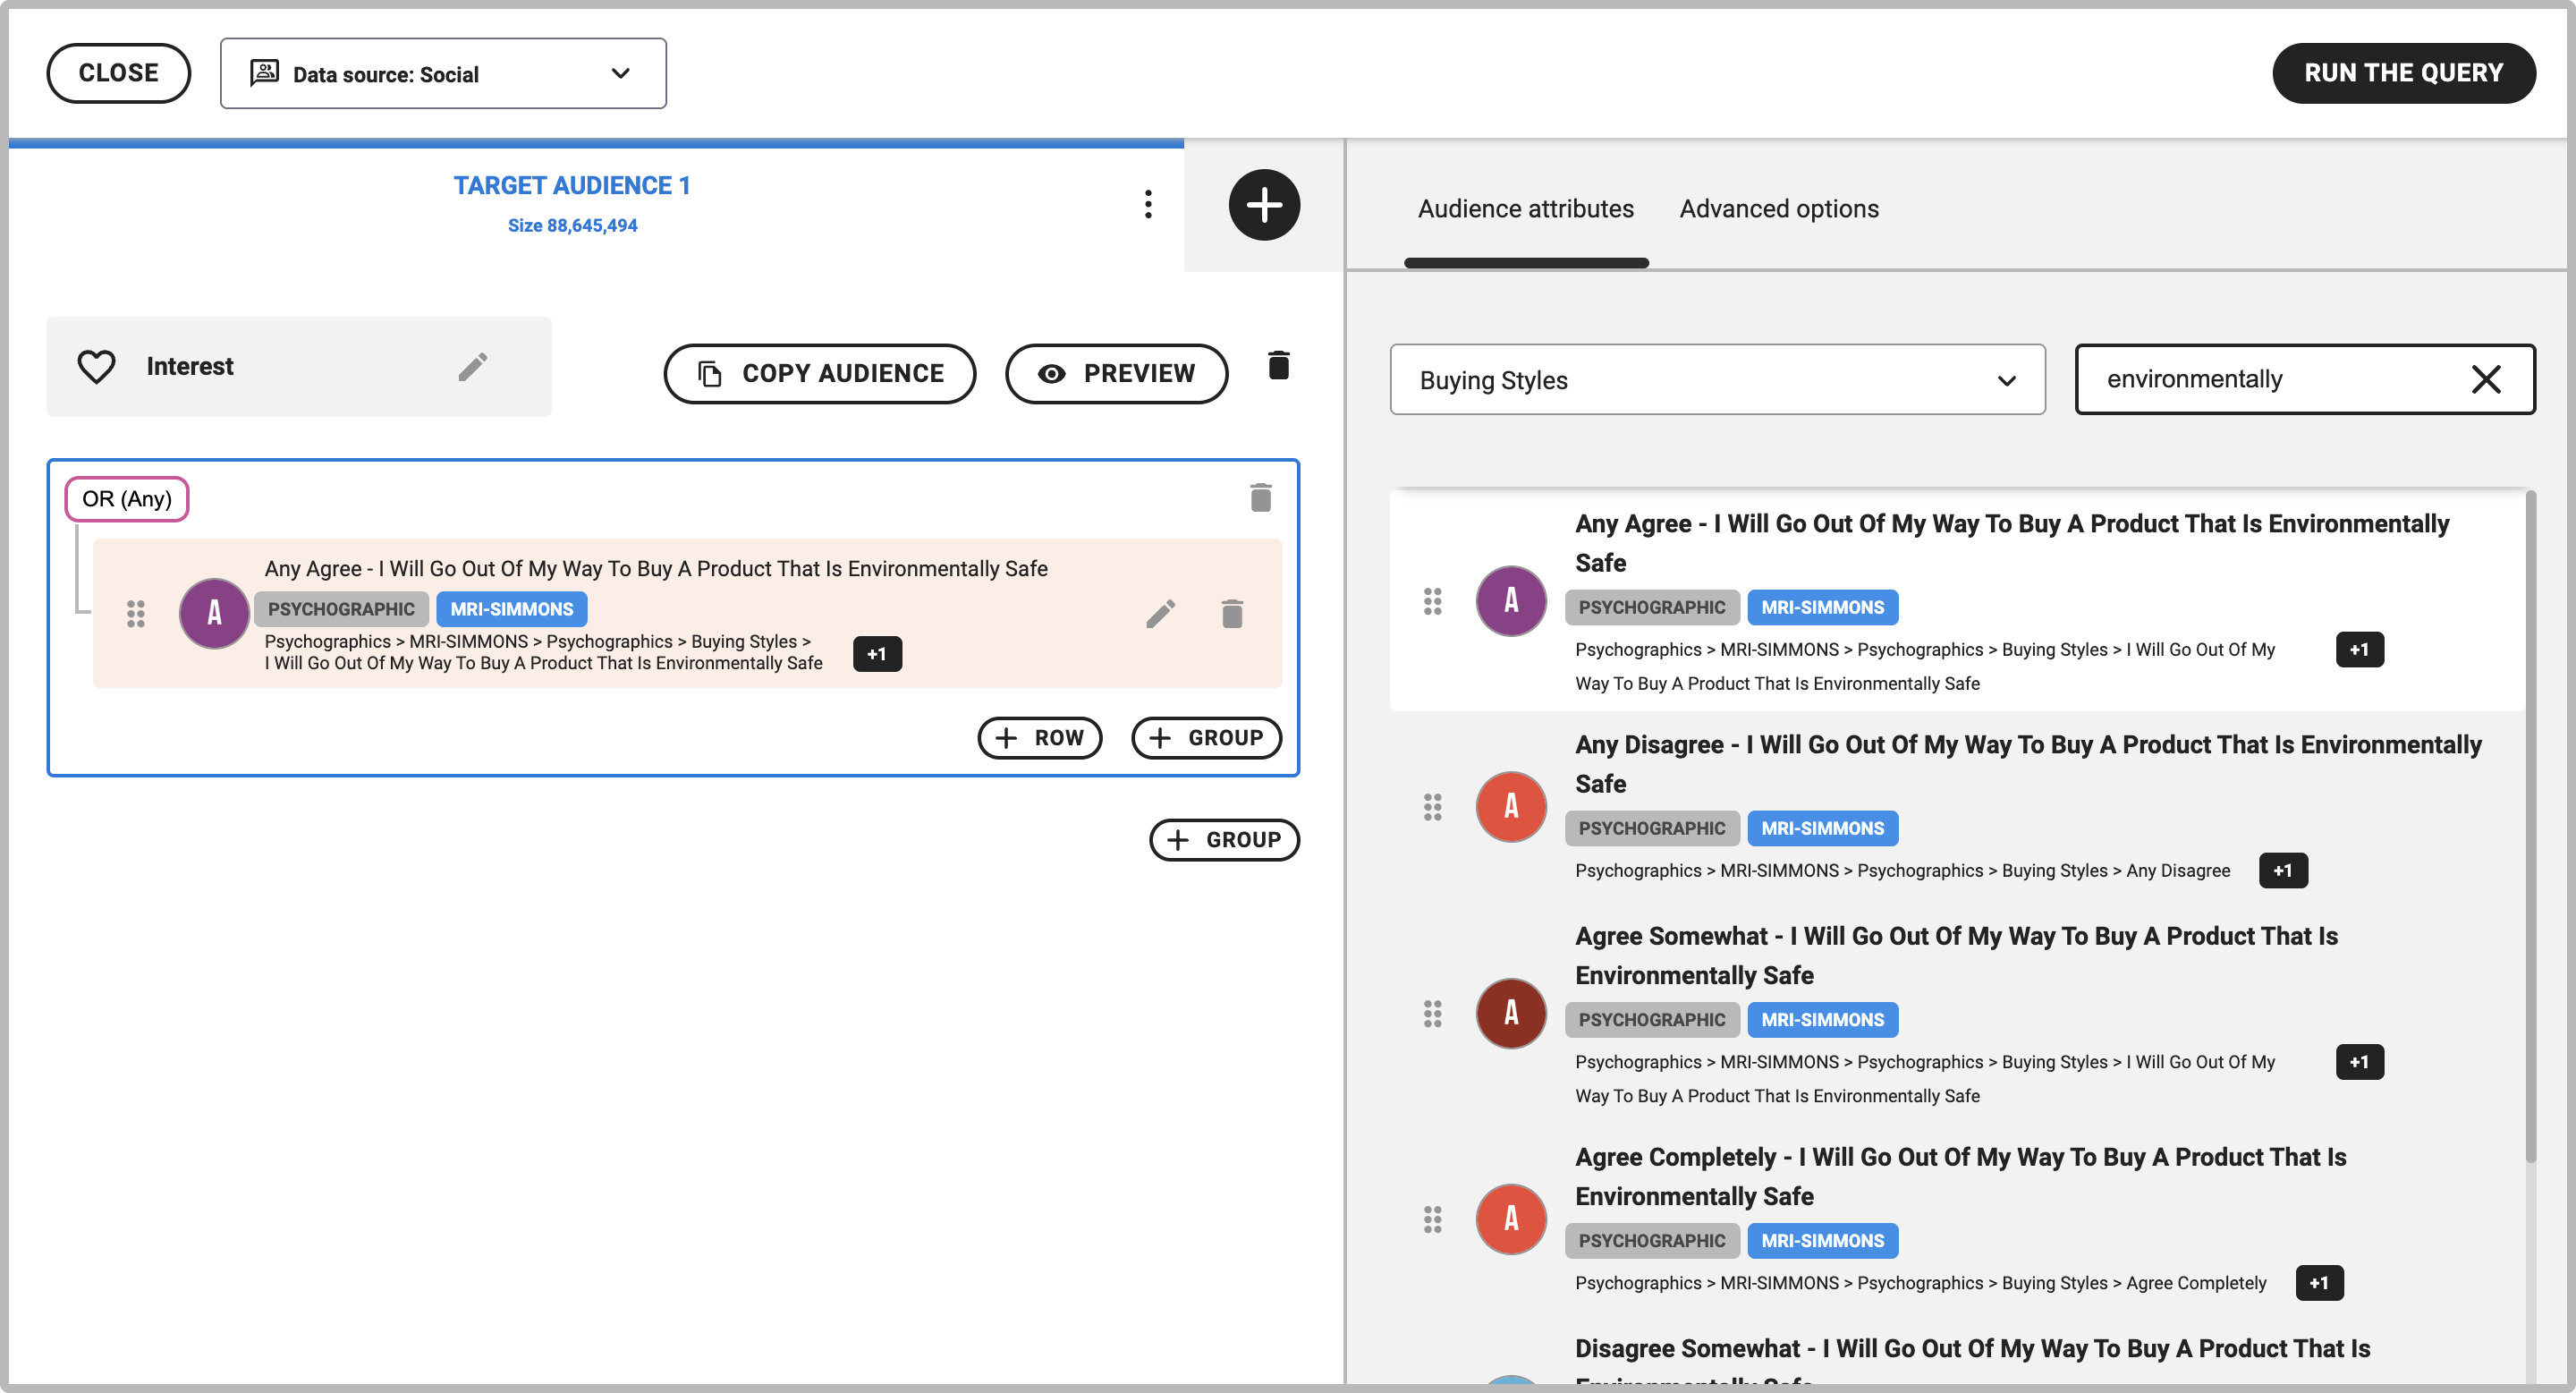Select the Audience attributes tab

(1525, 209)
